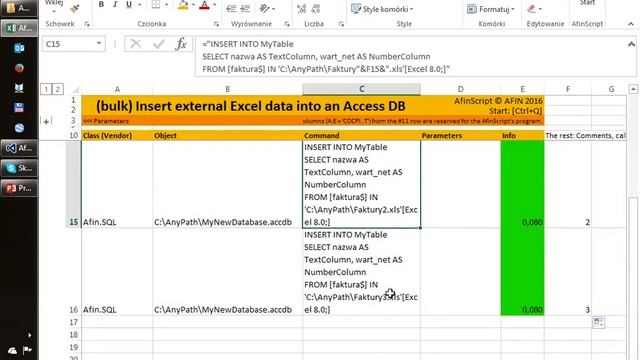Switch to PowerPoint taskbar window
This screenshot has height=360, width=640.
click(x=19, y=188)
